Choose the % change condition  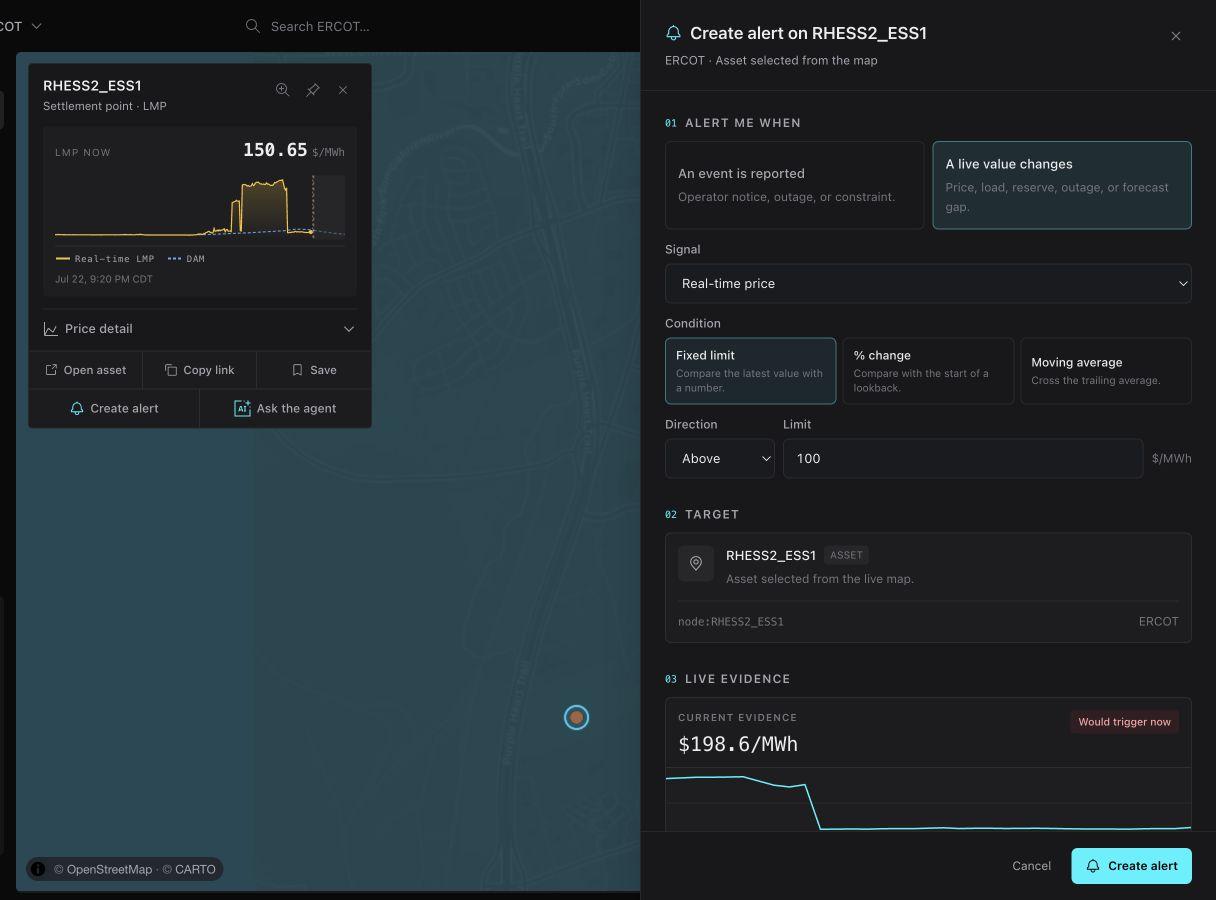click(x=928, y=371)
